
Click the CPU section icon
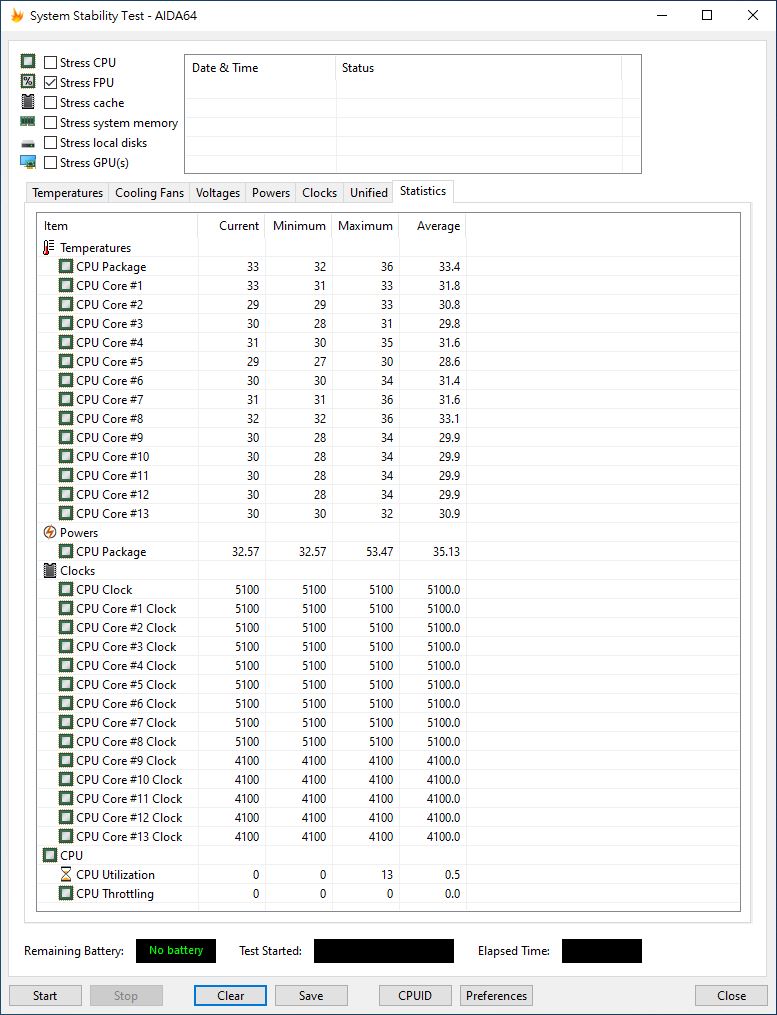tap(49, 855)
